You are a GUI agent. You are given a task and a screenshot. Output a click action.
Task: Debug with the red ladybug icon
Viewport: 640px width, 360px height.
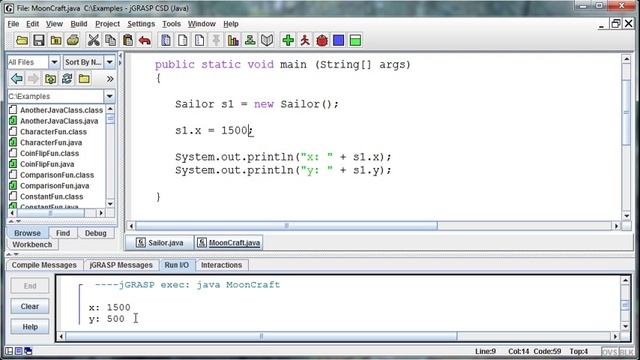click(322, 40)
